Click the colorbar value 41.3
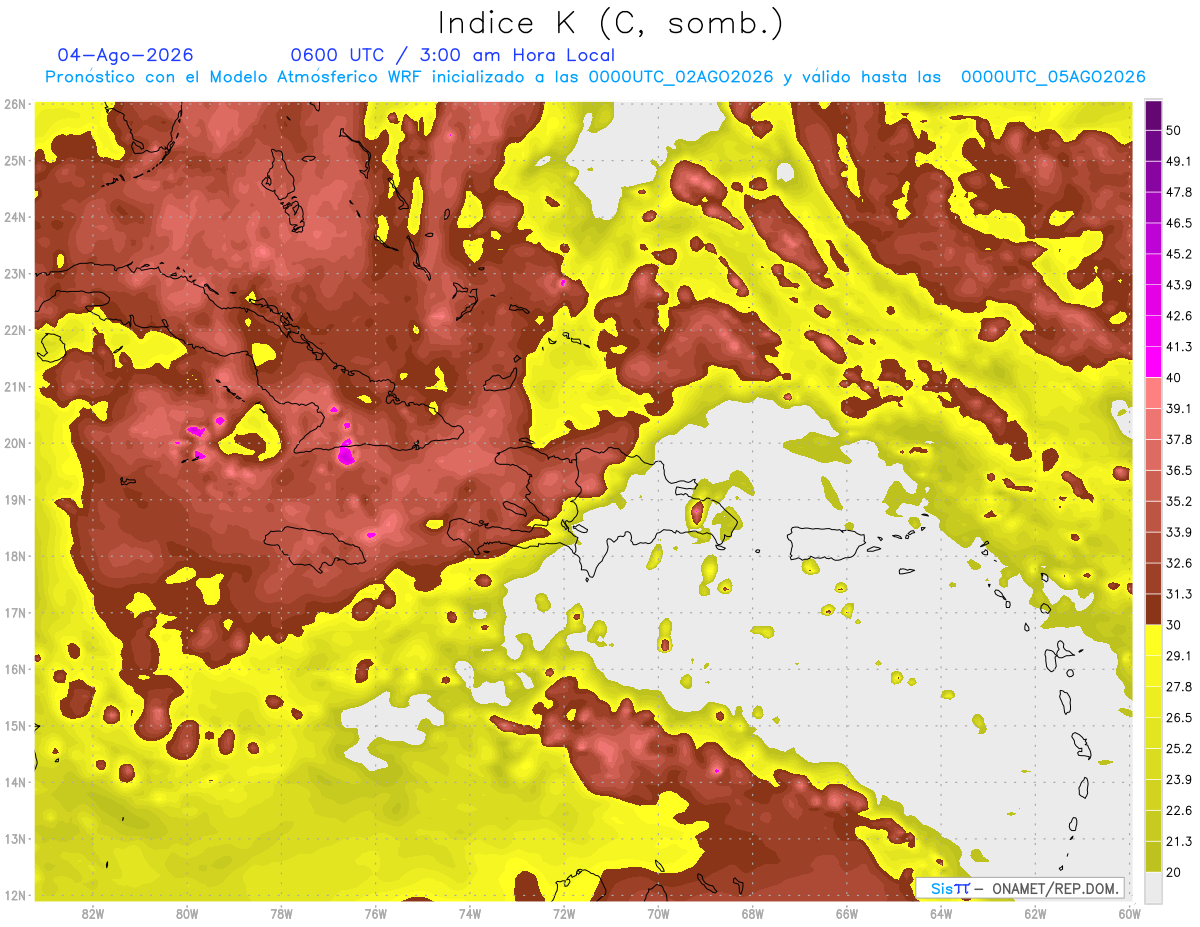The height and width of the screenshot is (927, 1200). click(1178, 347)
